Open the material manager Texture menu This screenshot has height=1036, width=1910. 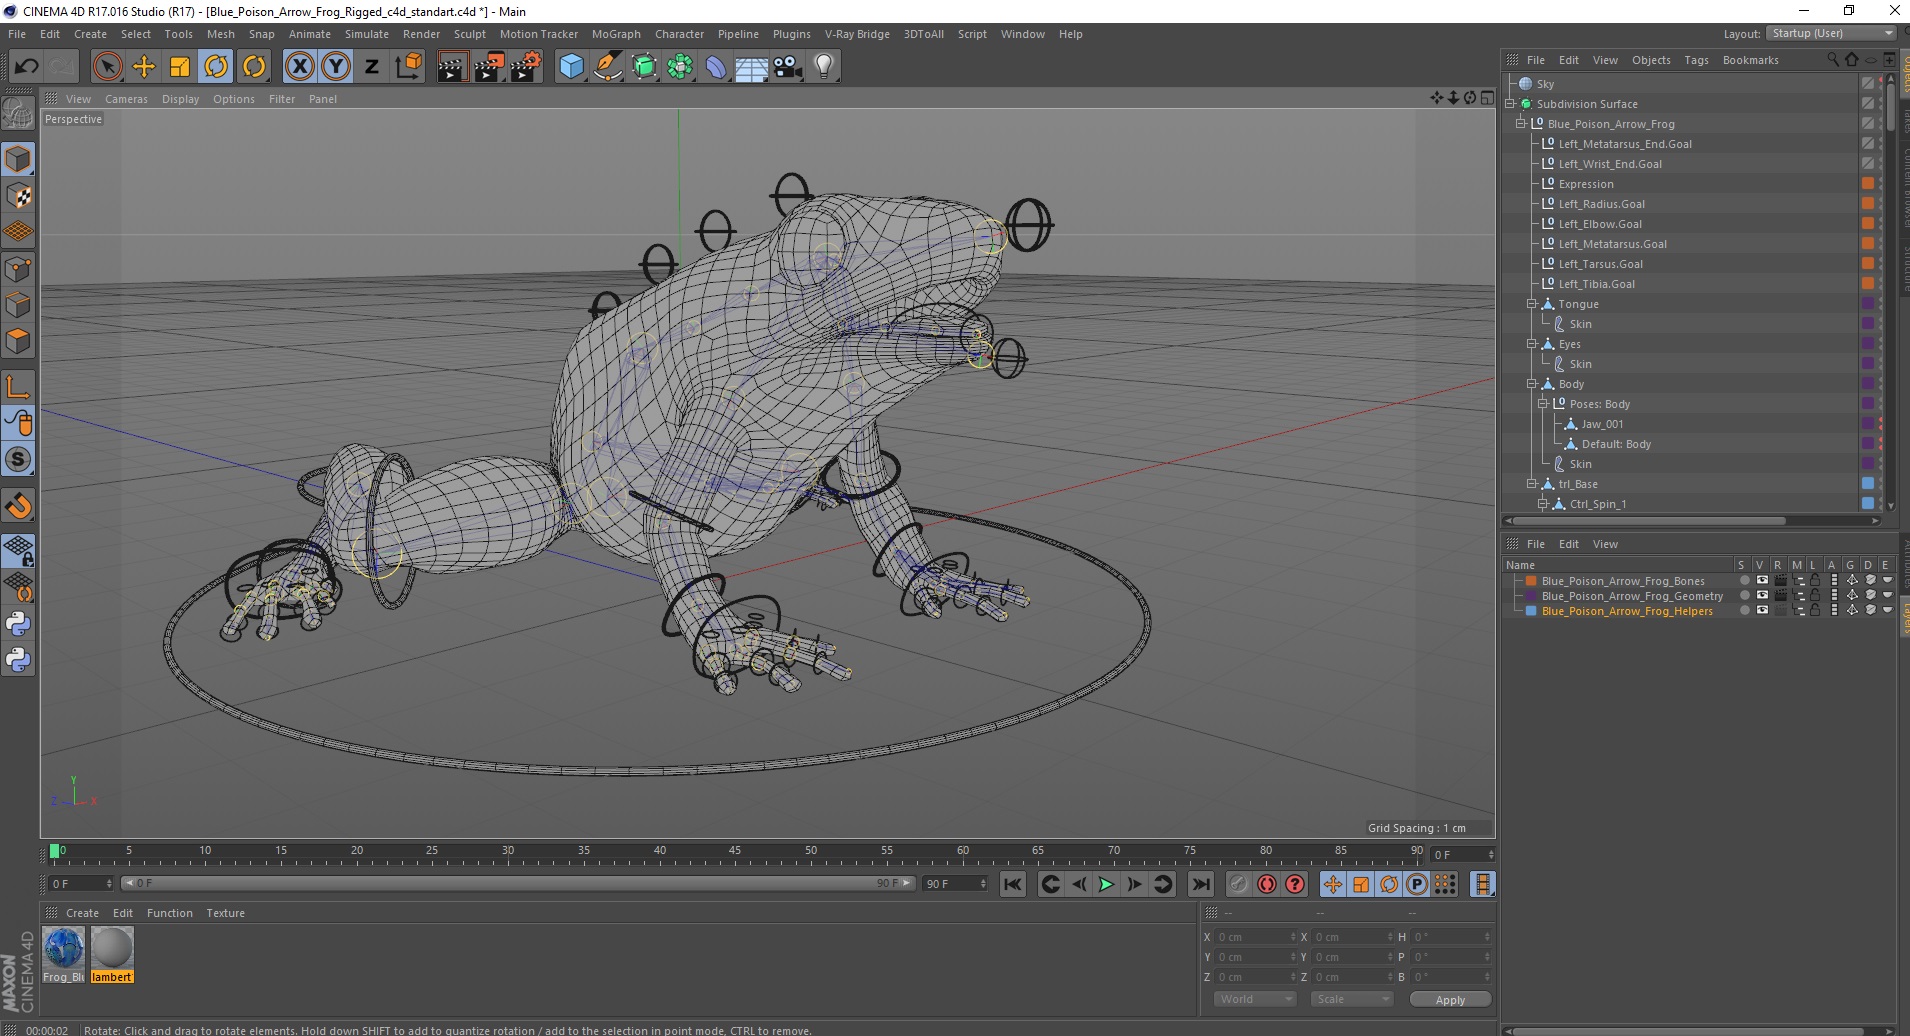225,913
